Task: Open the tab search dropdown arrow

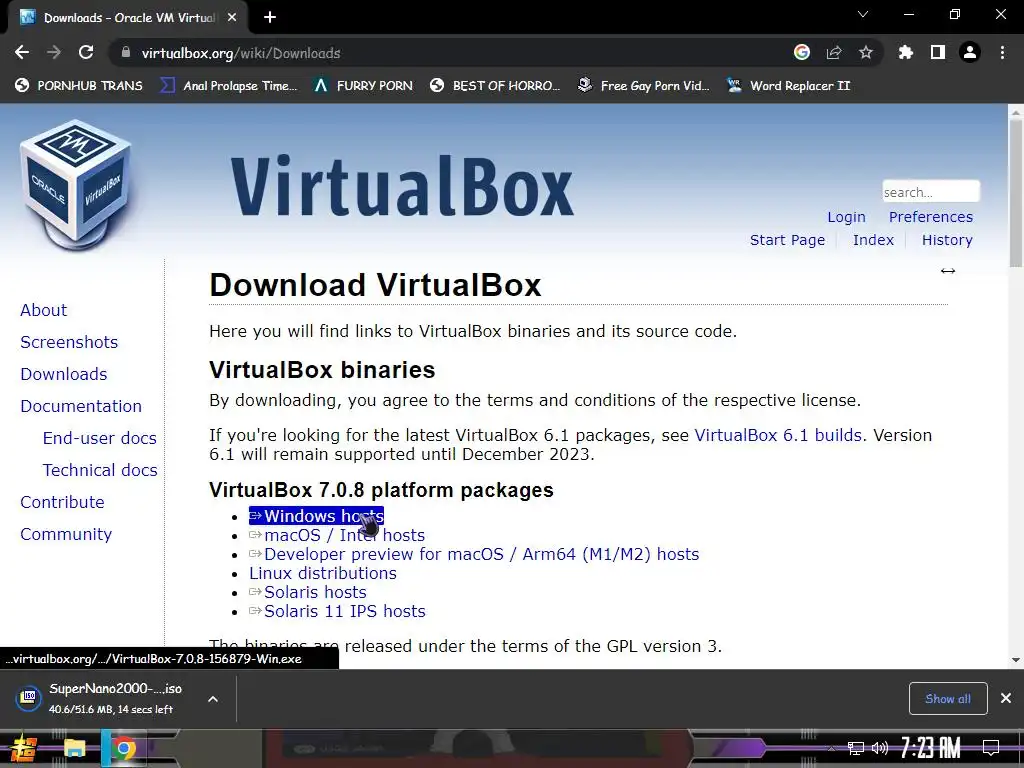Action: pos(863,14)
